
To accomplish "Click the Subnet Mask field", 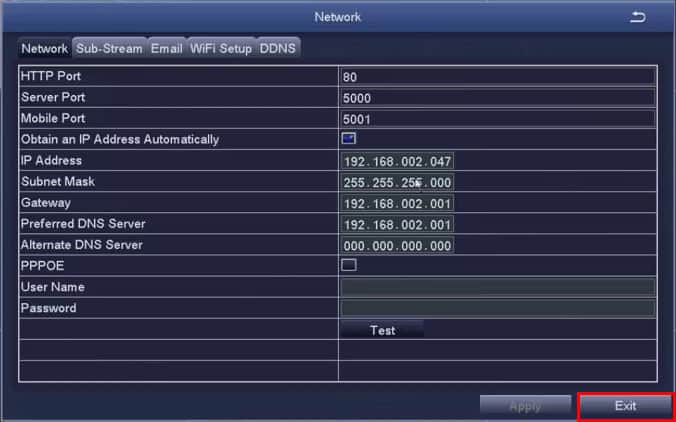I will tap(397, 182).
